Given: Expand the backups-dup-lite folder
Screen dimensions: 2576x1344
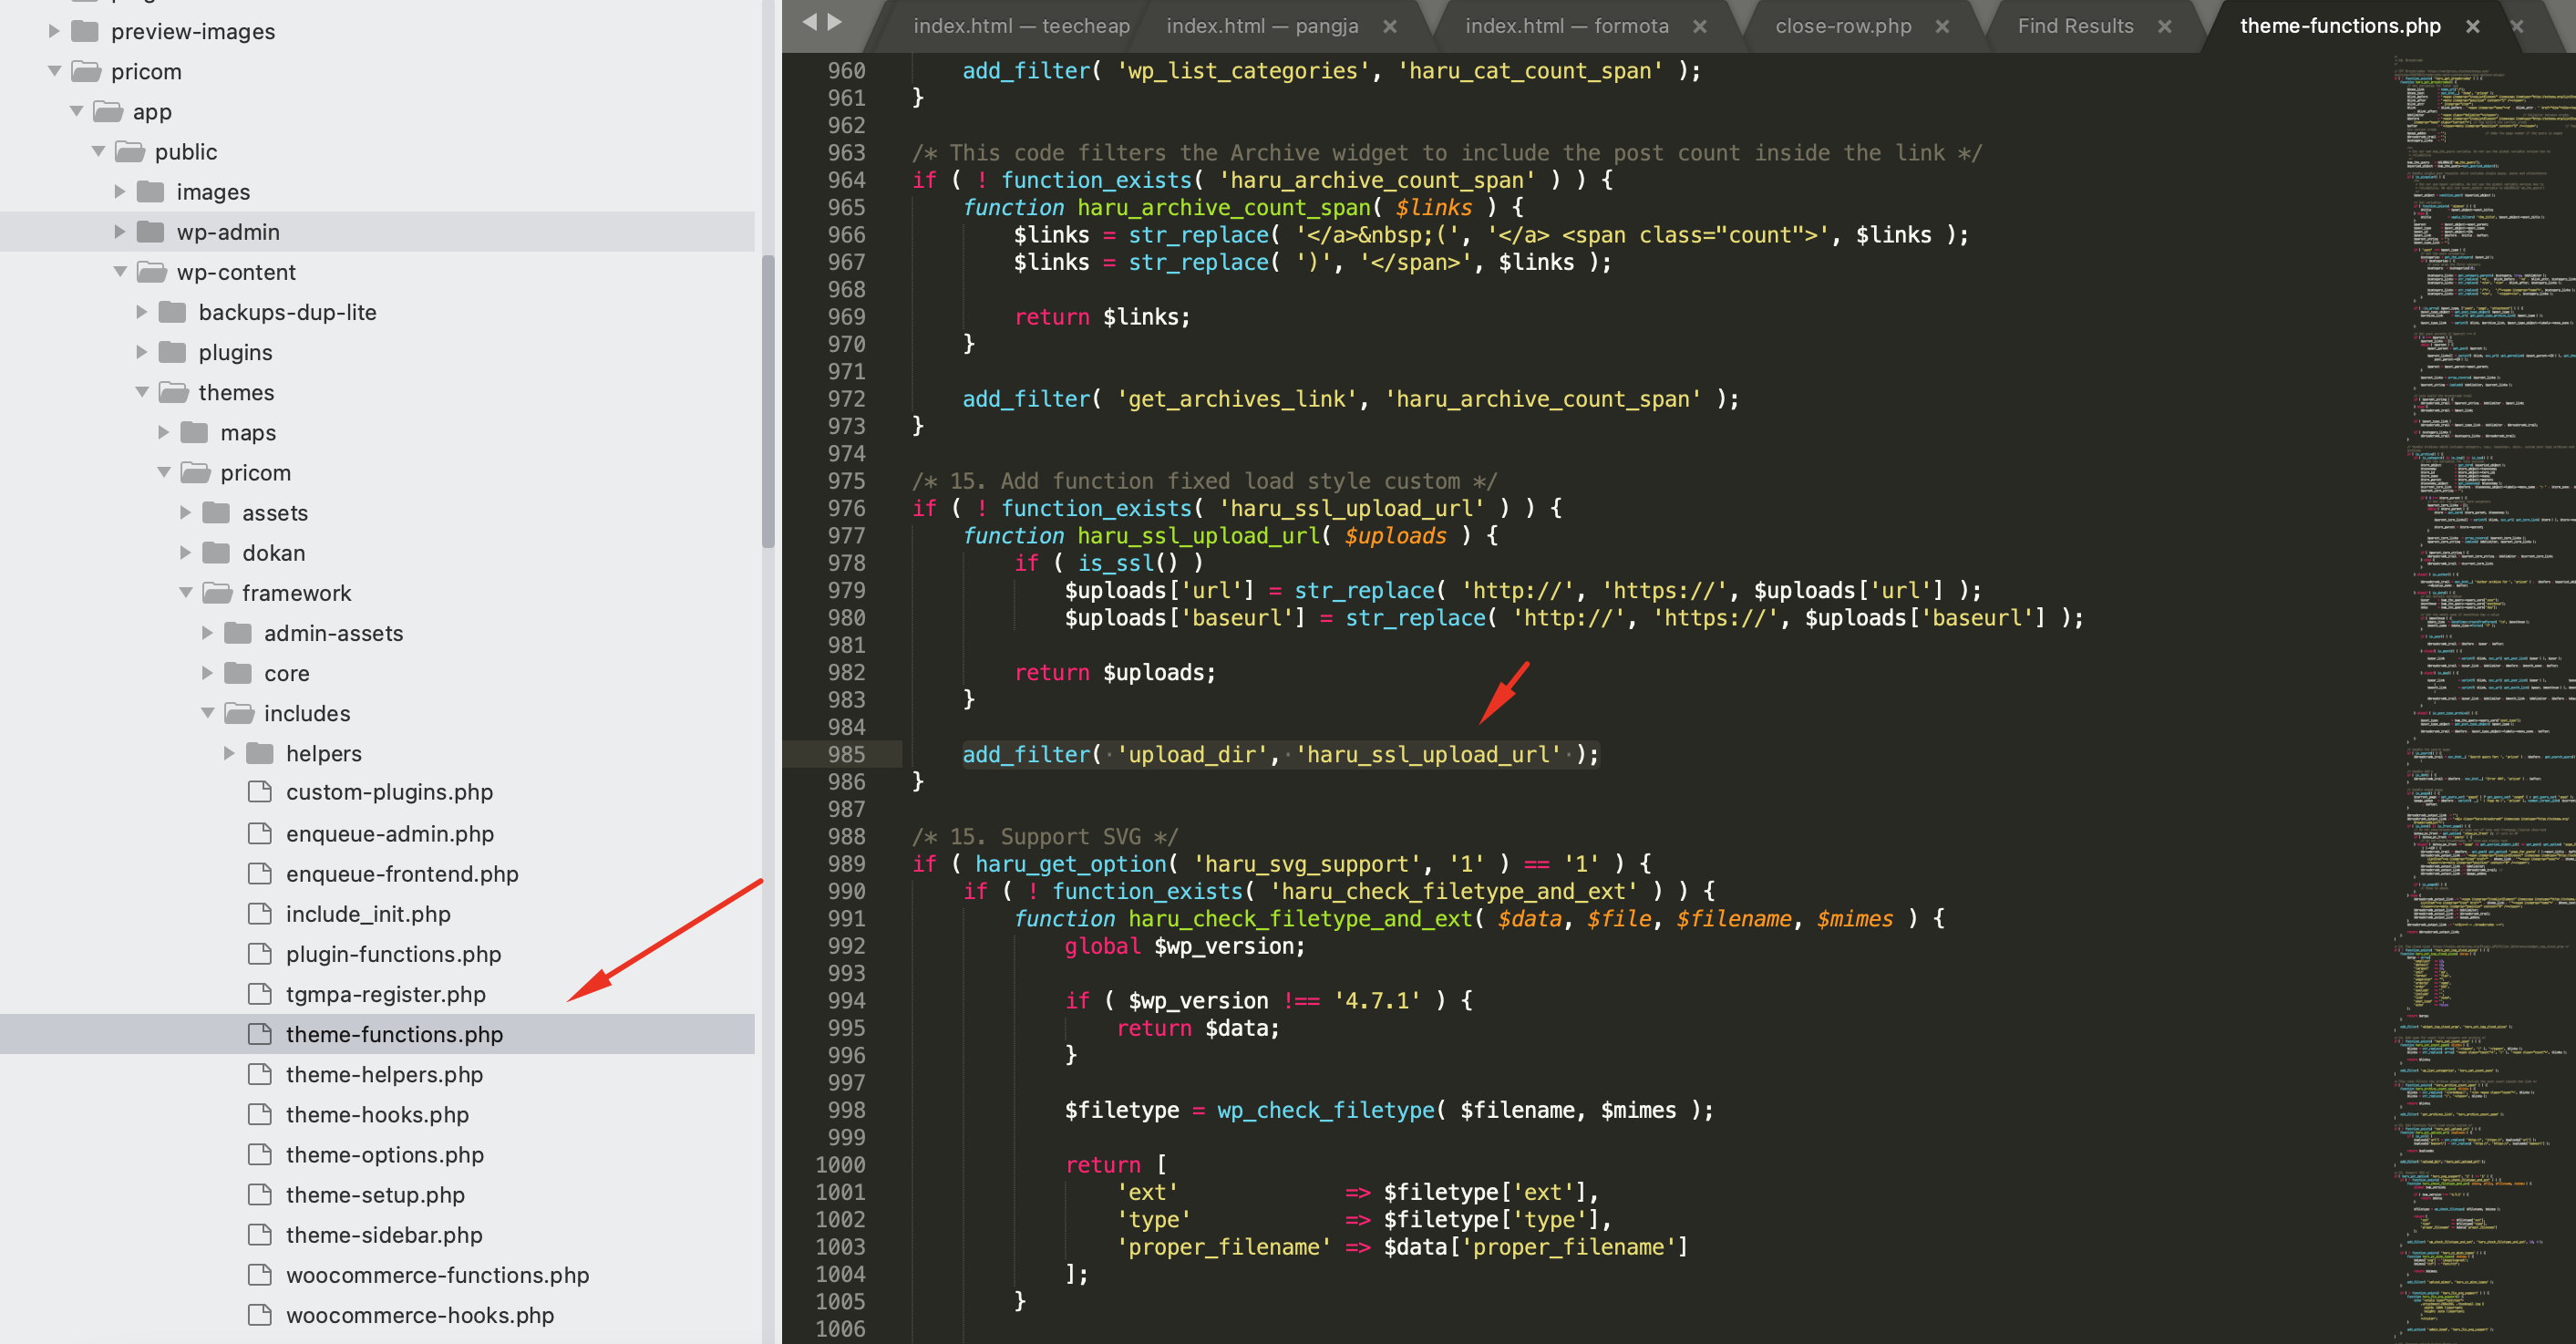Looking at the screenshot, I should coord(142,312).
